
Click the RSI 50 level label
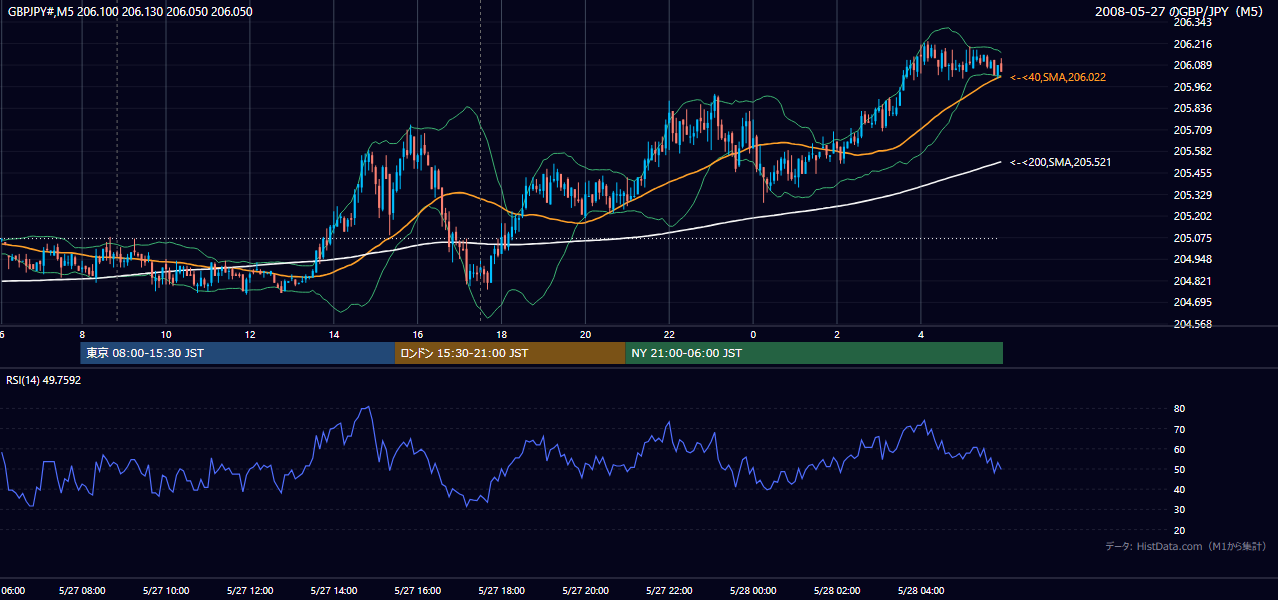tap(1179, 469)
